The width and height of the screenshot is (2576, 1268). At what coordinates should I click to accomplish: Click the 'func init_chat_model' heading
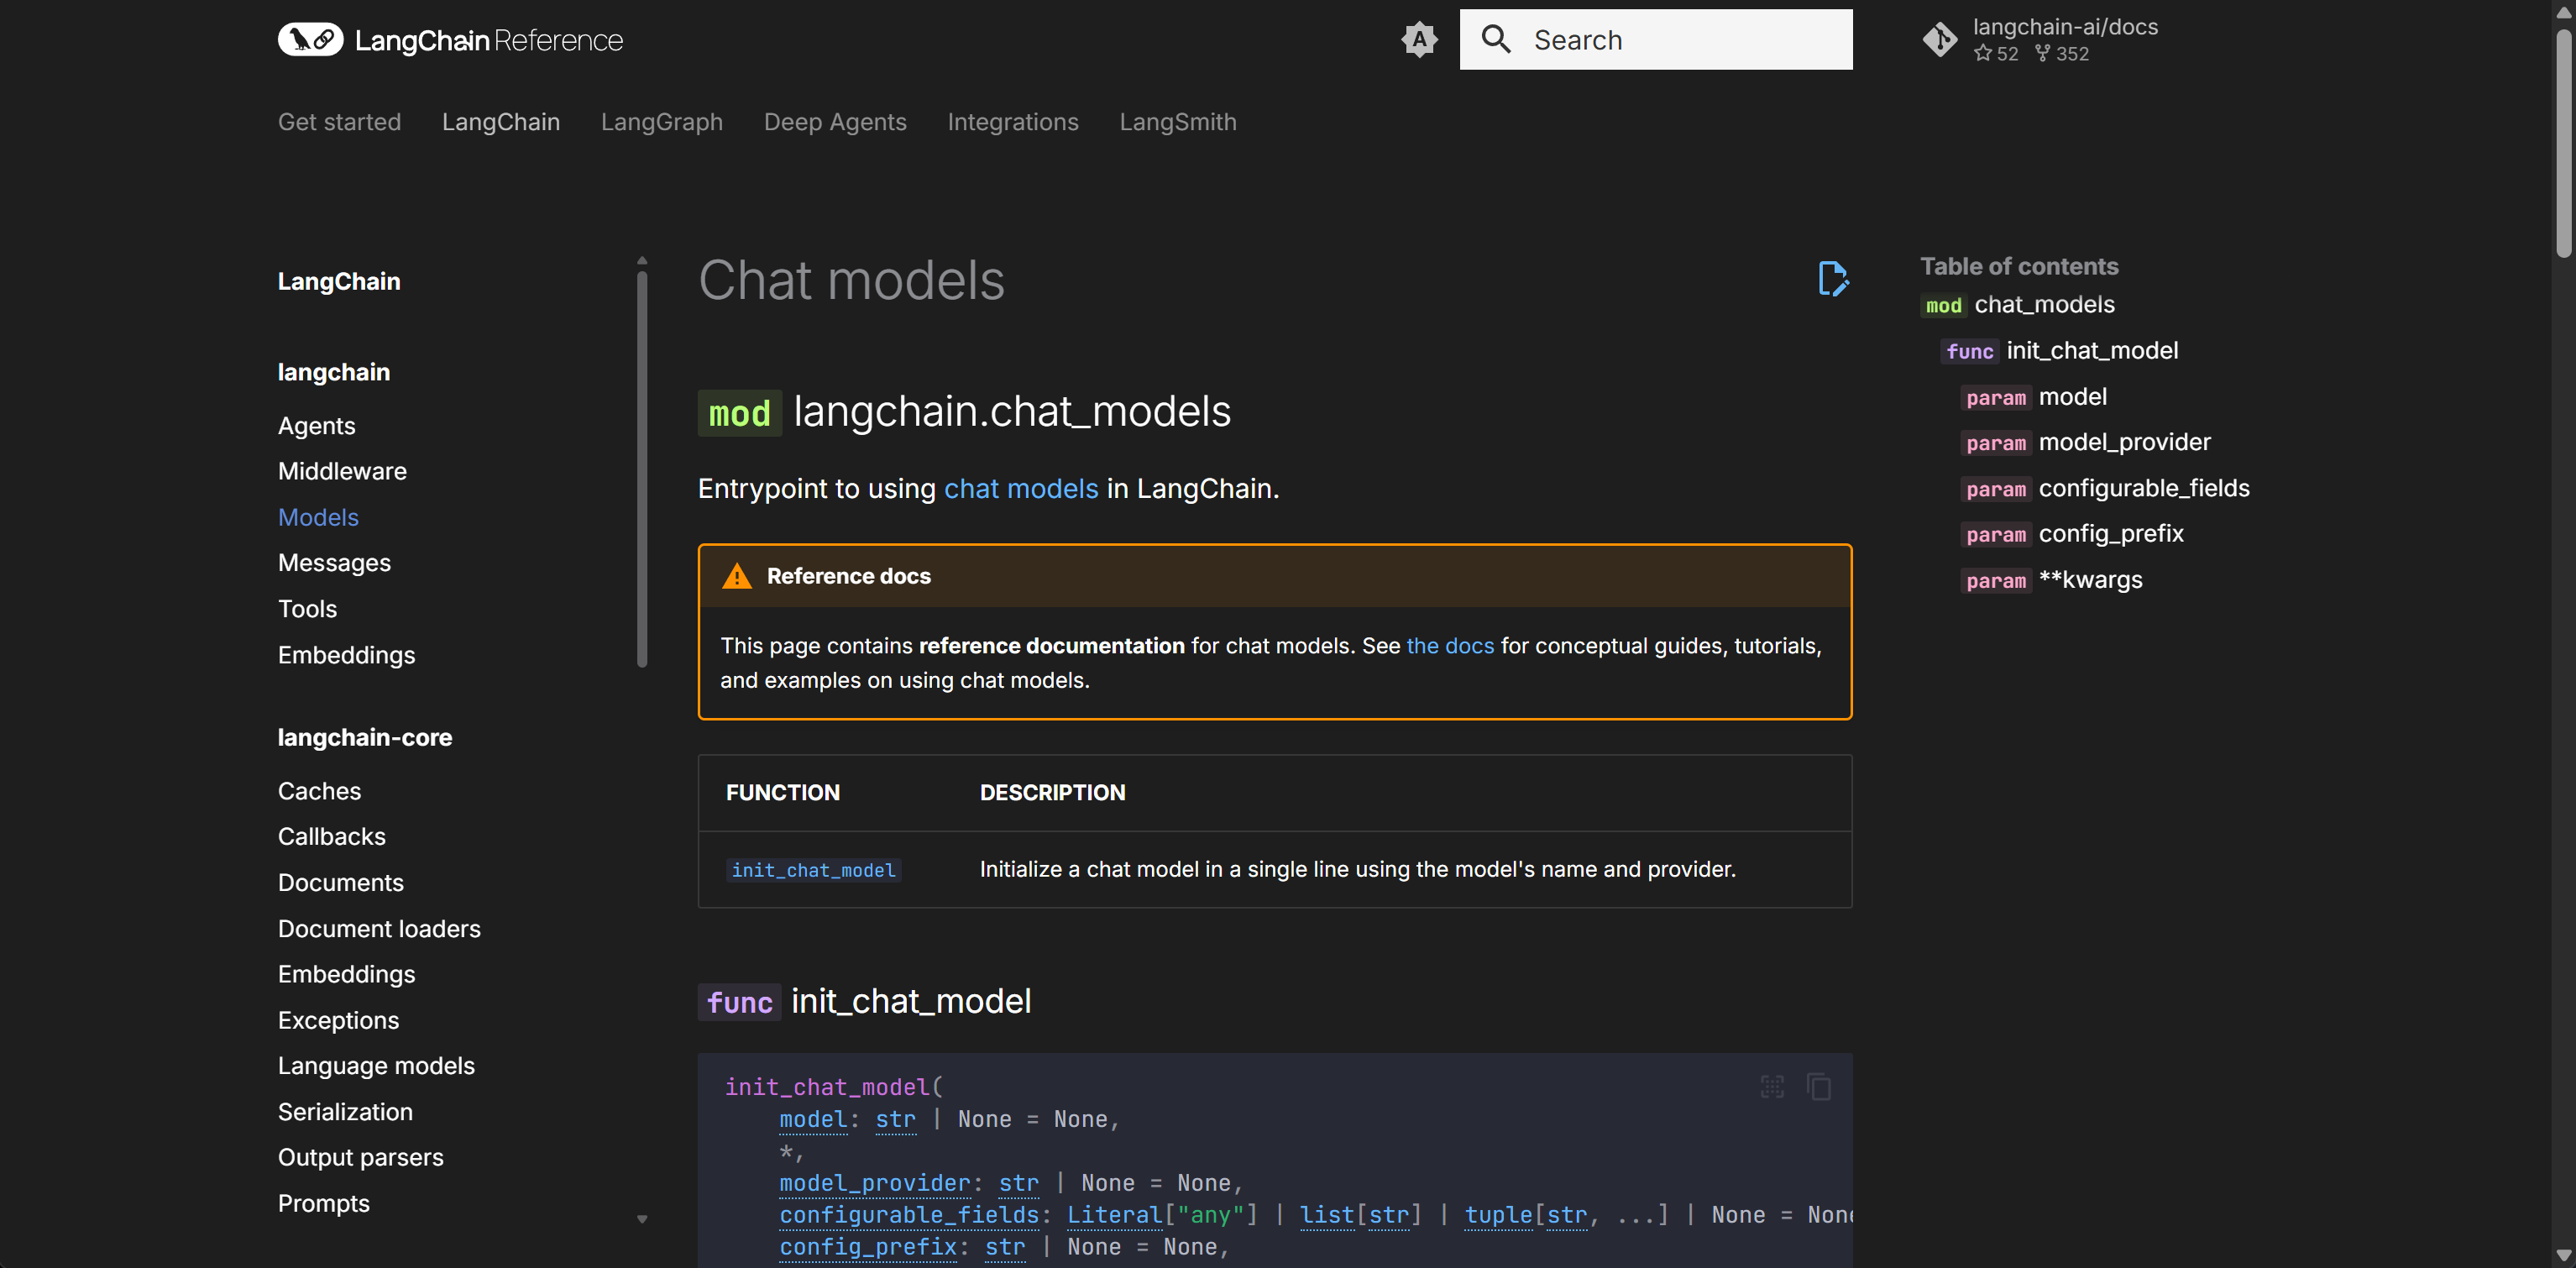pos(864,1001)
